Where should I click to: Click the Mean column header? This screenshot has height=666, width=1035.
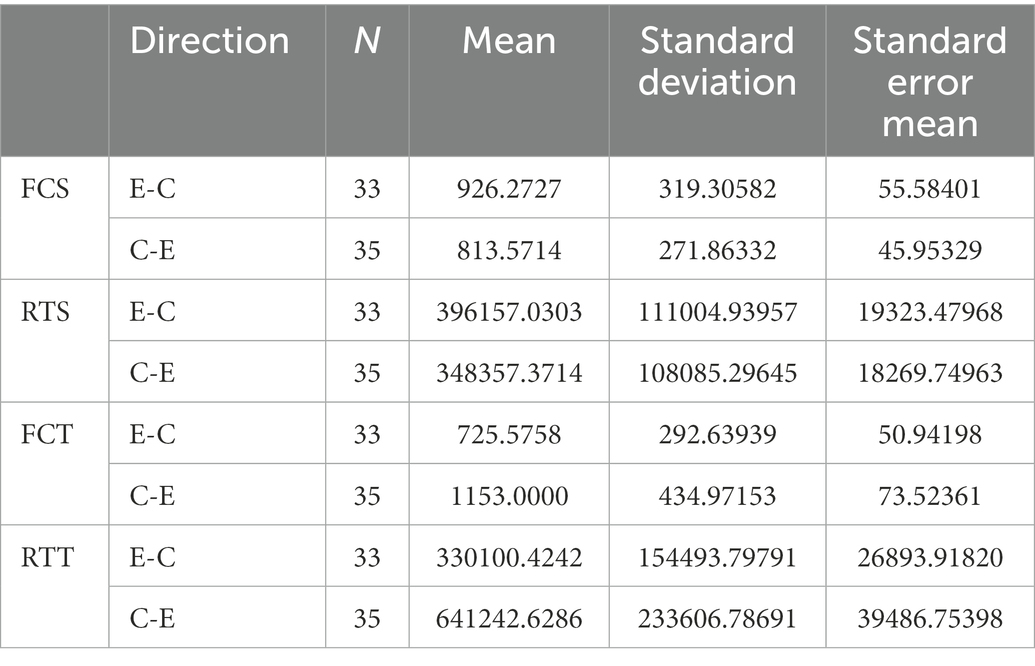509,41
